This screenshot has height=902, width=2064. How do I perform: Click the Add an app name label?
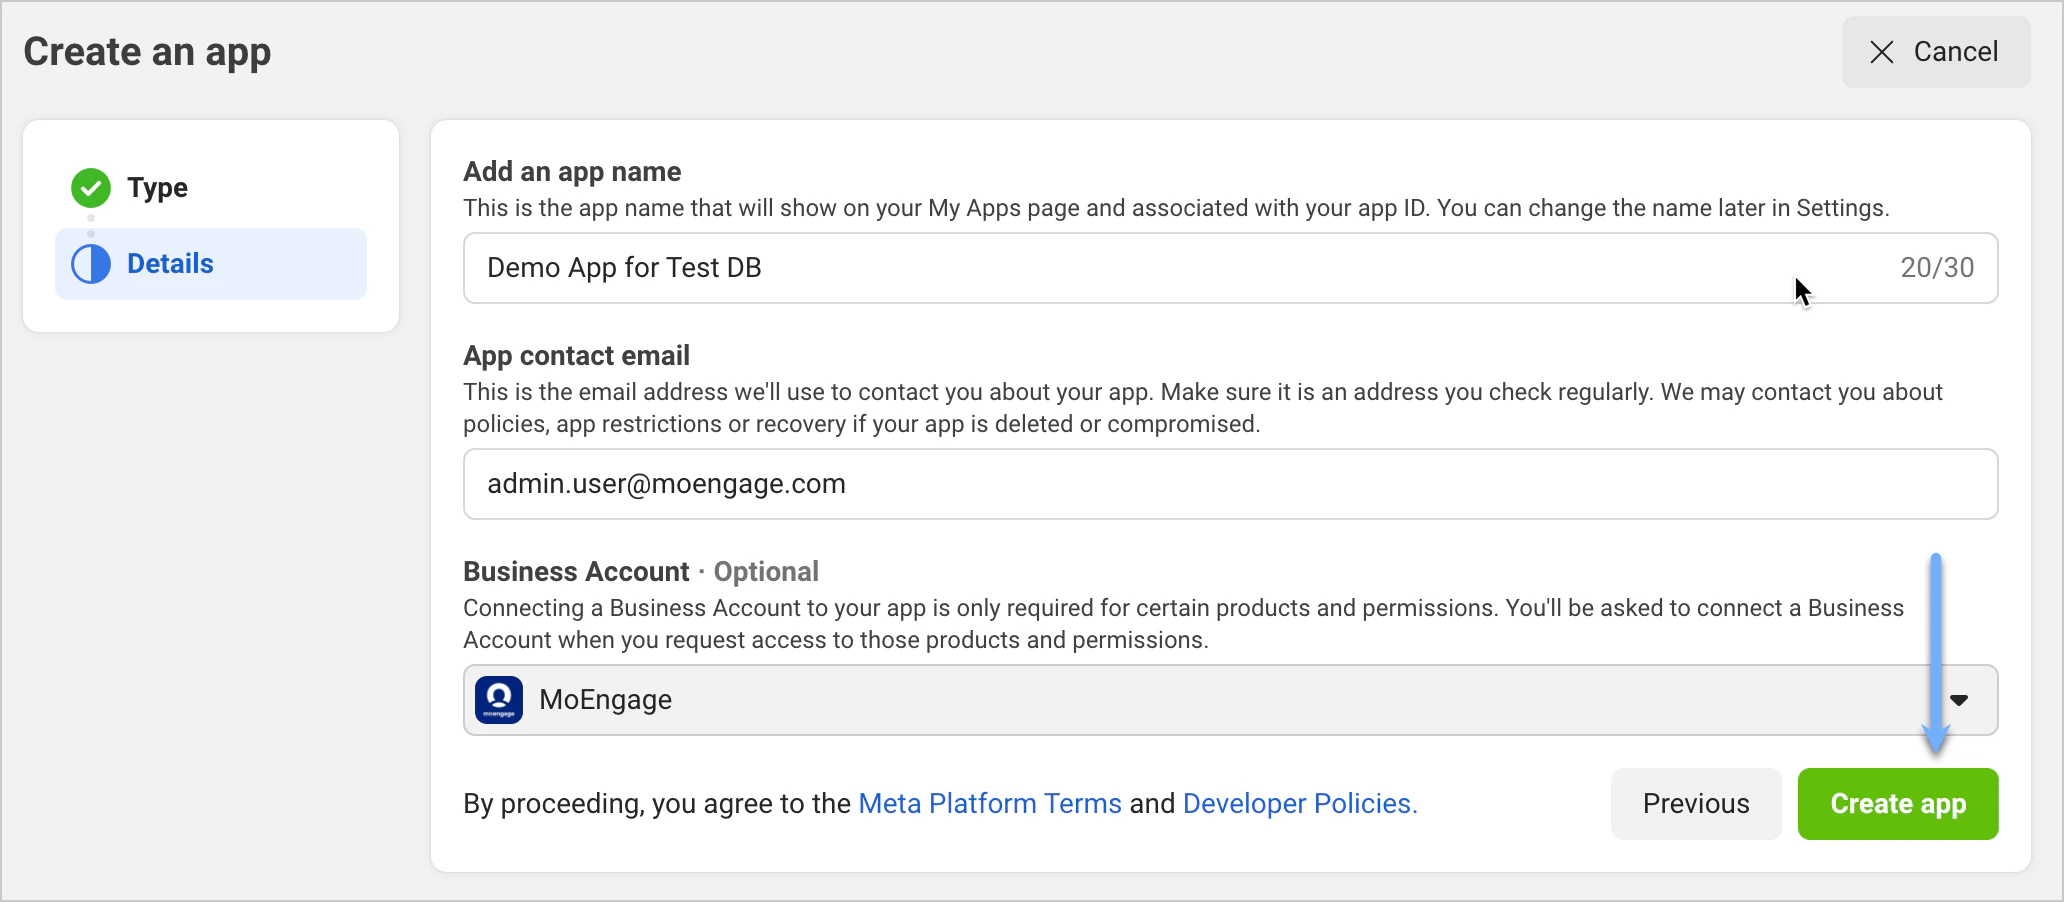(x=571, y=171)
